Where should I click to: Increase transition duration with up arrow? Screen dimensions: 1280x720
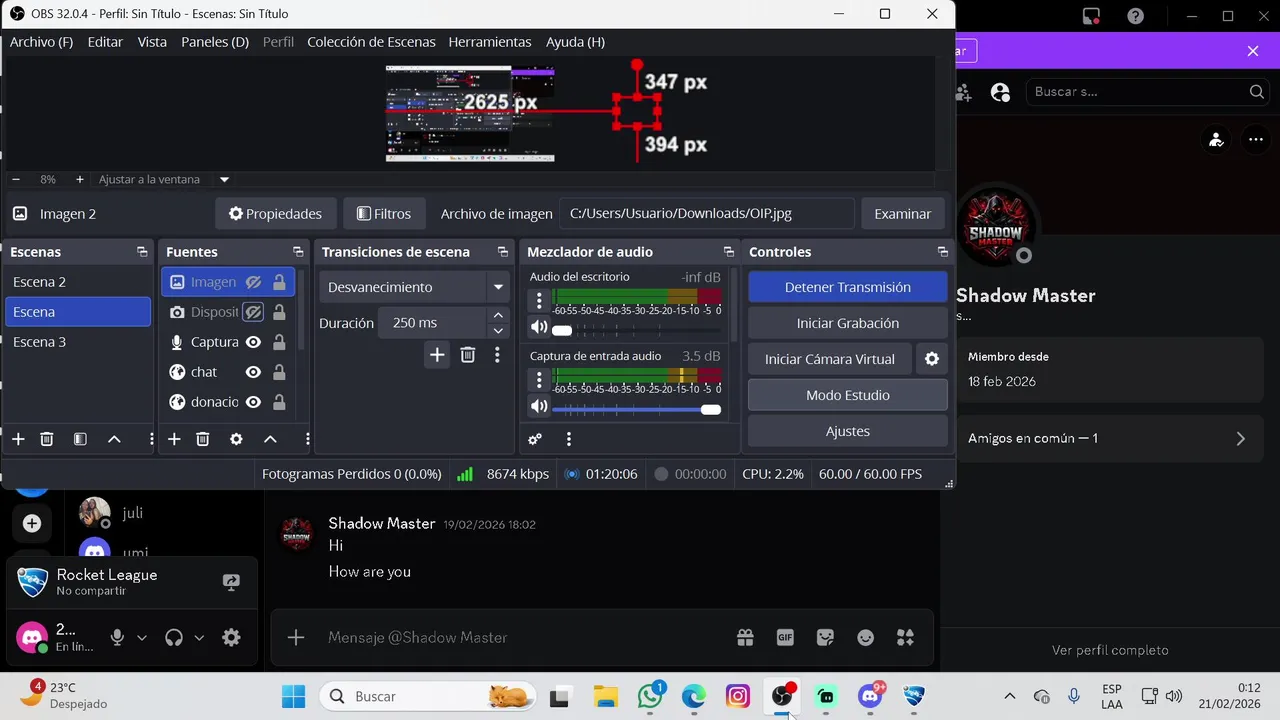coord(498,315)
